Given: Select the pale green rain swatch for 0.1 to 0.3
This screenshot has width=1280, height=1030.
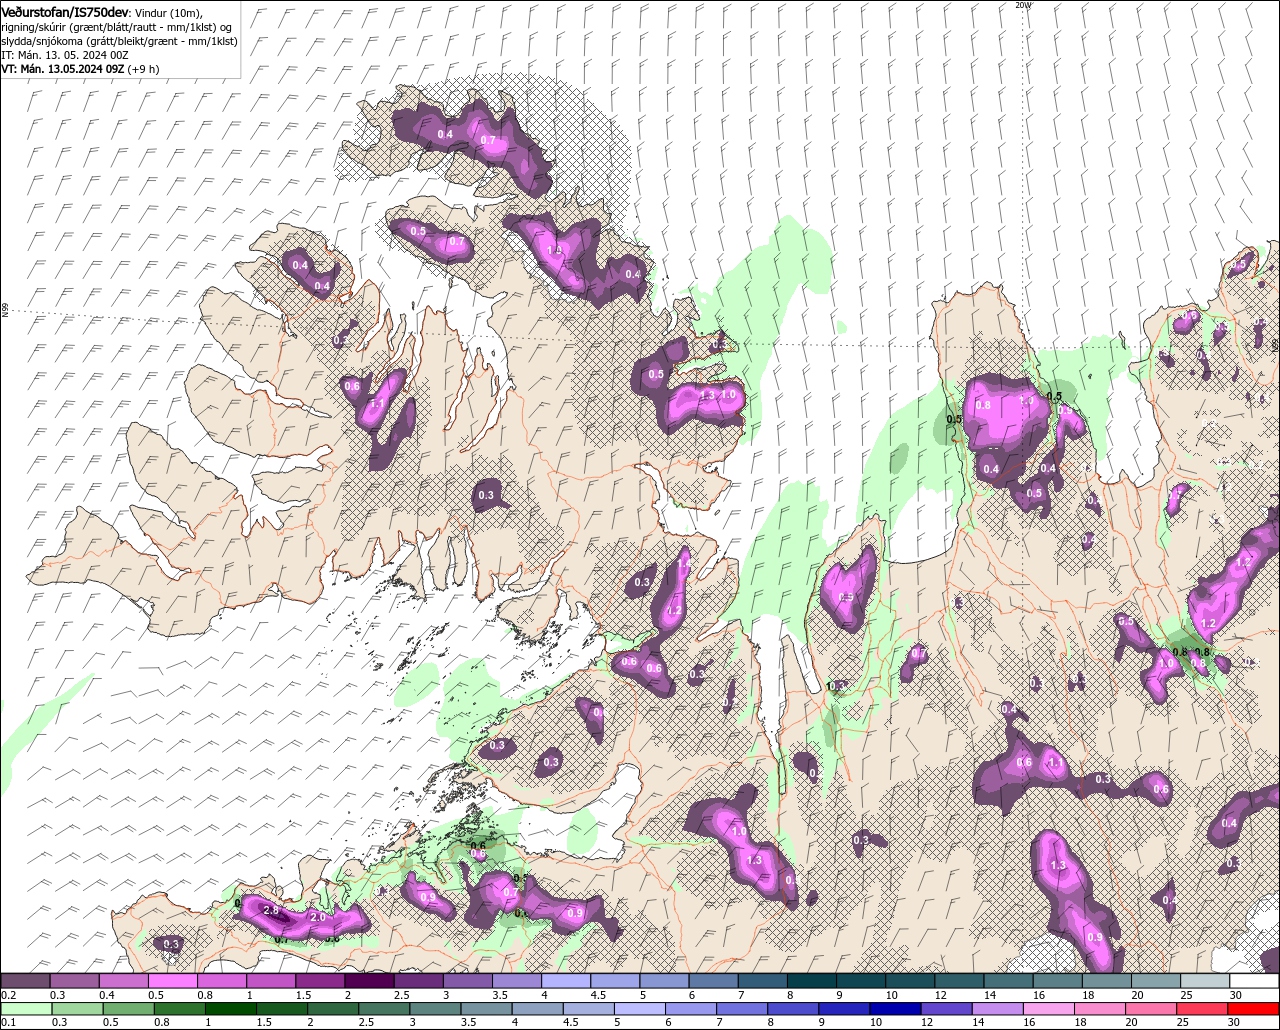Looking at the screenshot, I should pos(26,1008).
